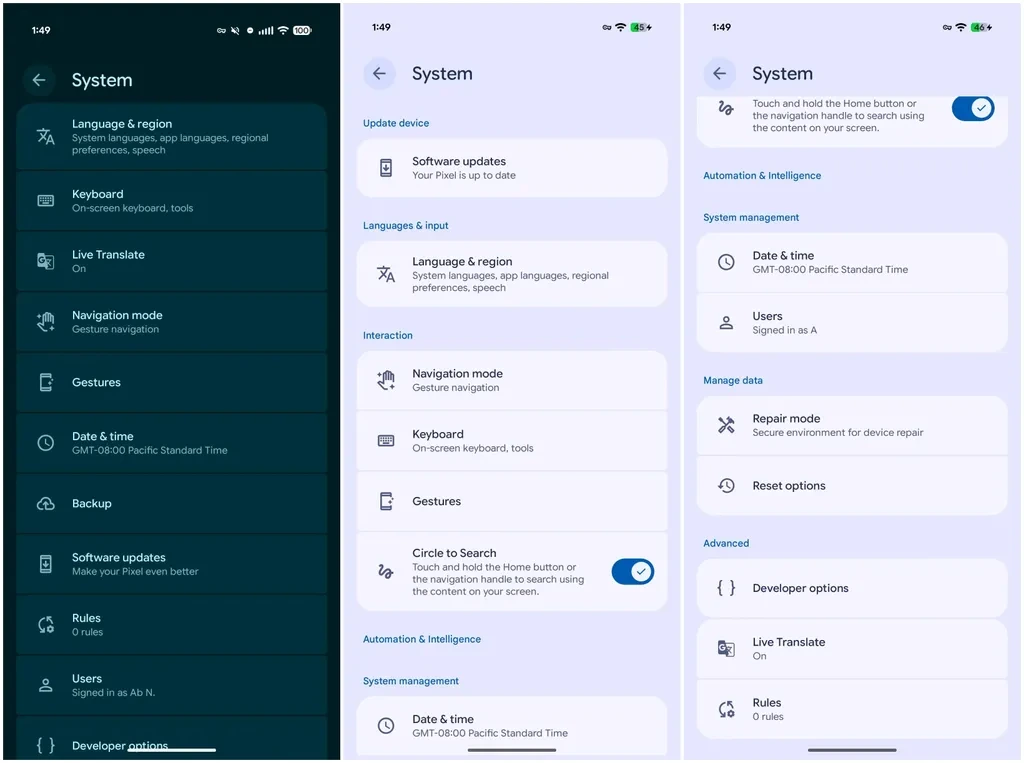Tap the Keyboard icon in the dark-themed list
The width and height of the screenshot is (1024, 763).
click(x=45, y=201)
